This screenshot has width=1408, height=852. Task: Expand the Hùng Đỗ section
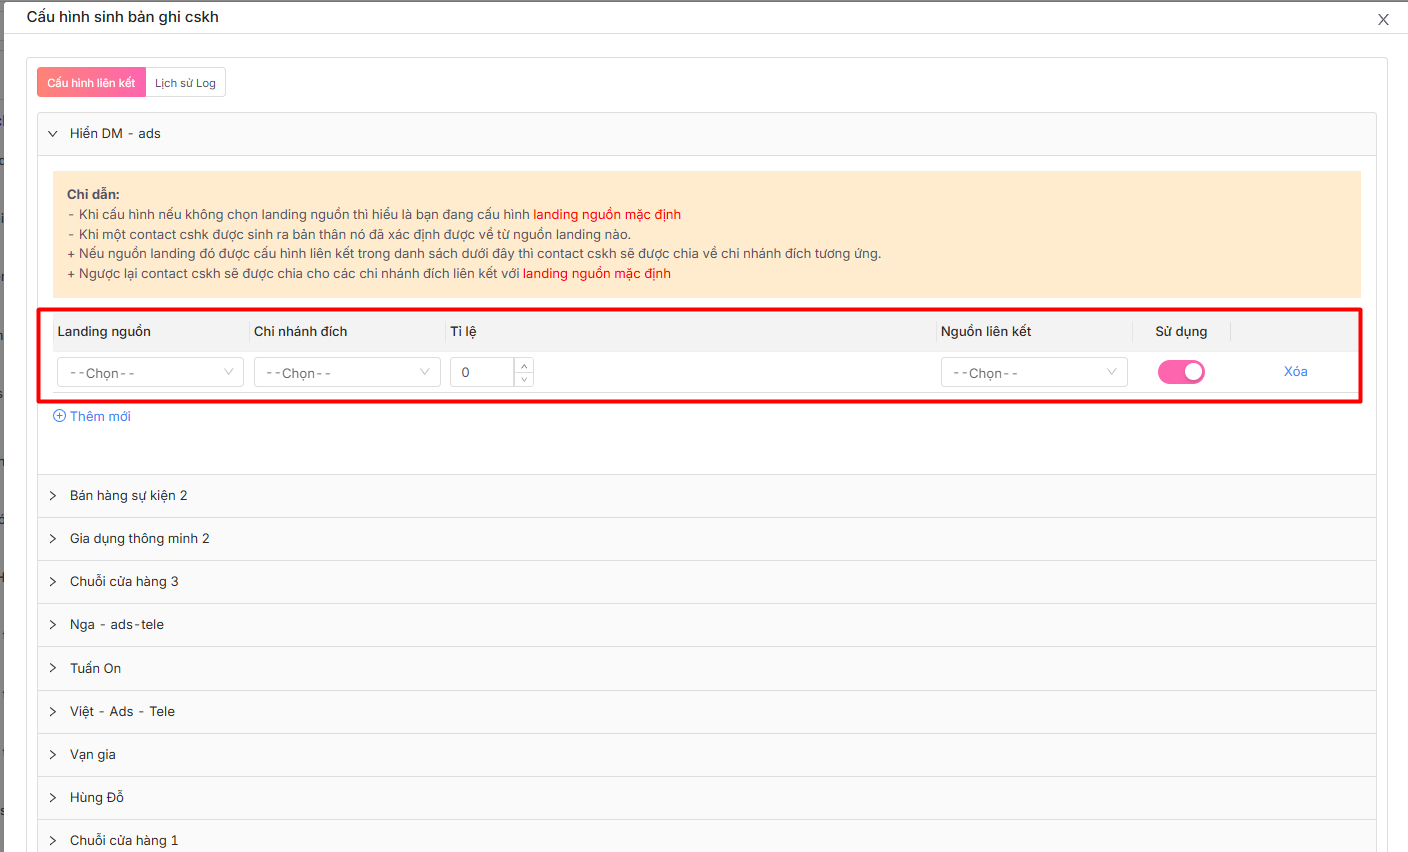[x=97, y=798]
